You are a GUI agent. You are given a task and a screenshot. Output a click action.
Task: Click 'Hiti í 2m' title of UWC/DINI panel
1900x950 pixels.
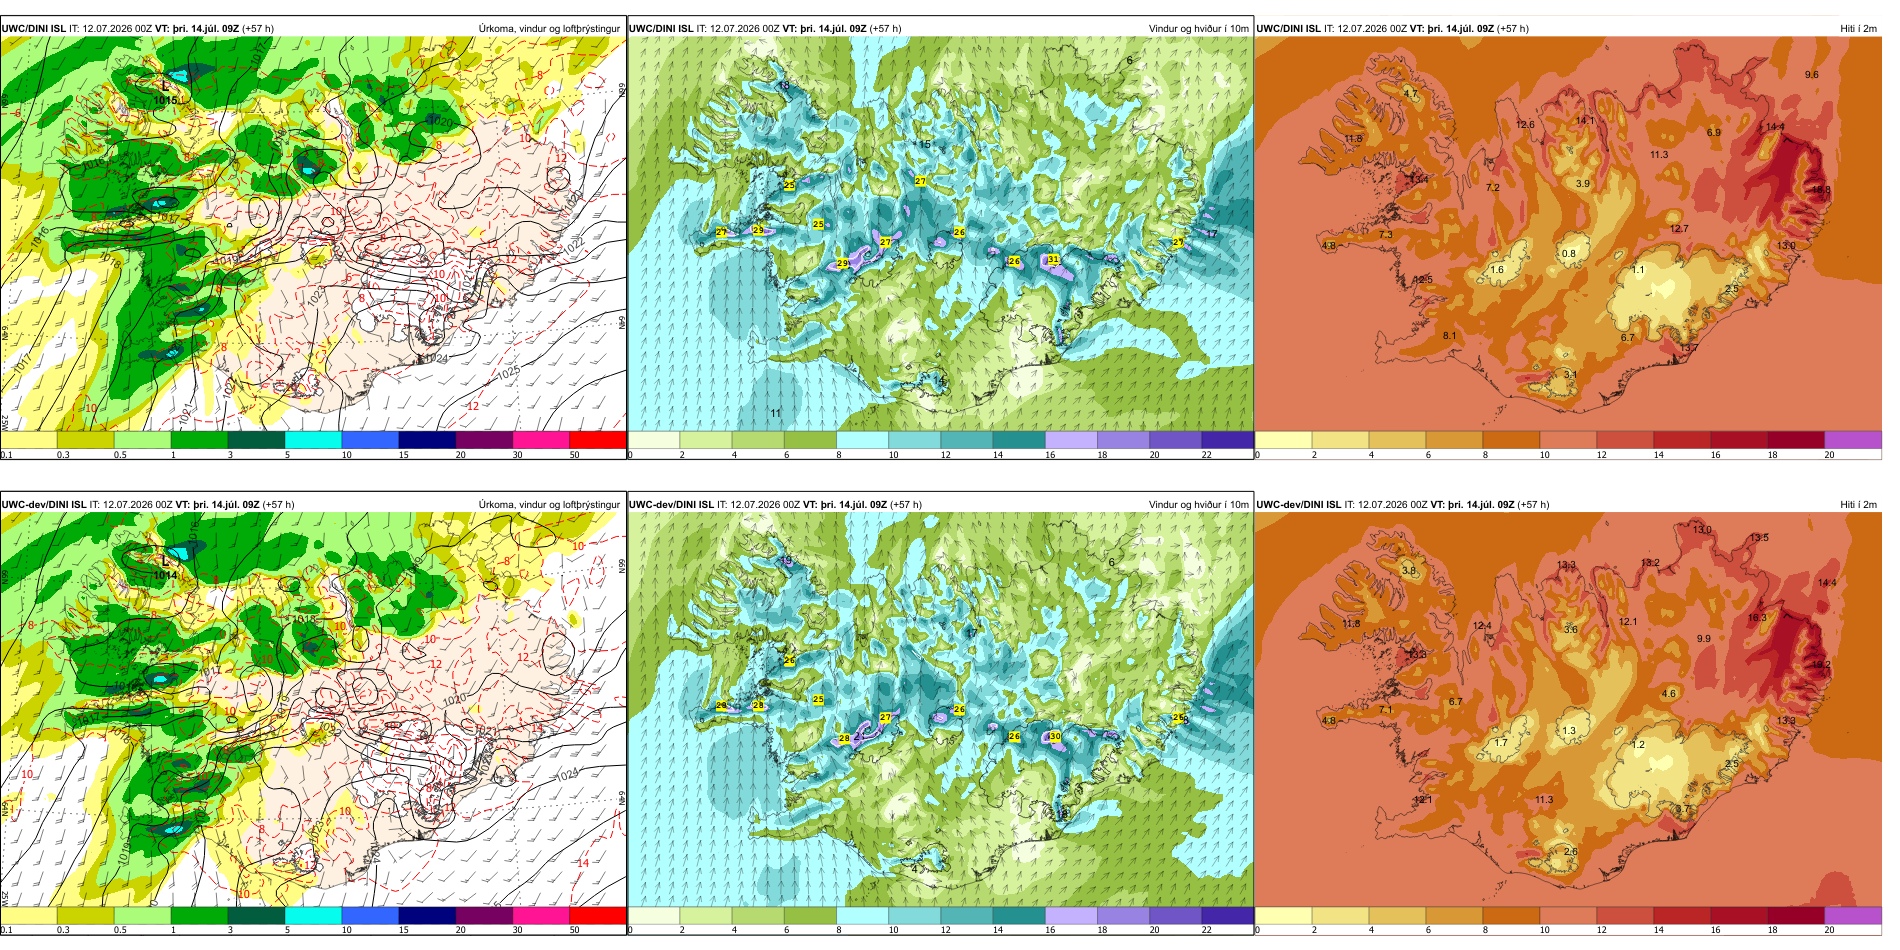1858,28
